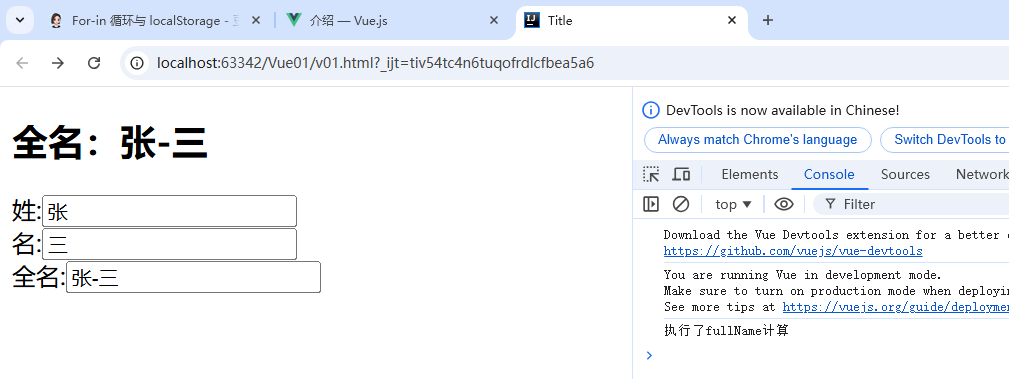Click the 全名：张-三 heading
Screen dimensions: 1009x379
pyautogui.click(x=110, y=142)
